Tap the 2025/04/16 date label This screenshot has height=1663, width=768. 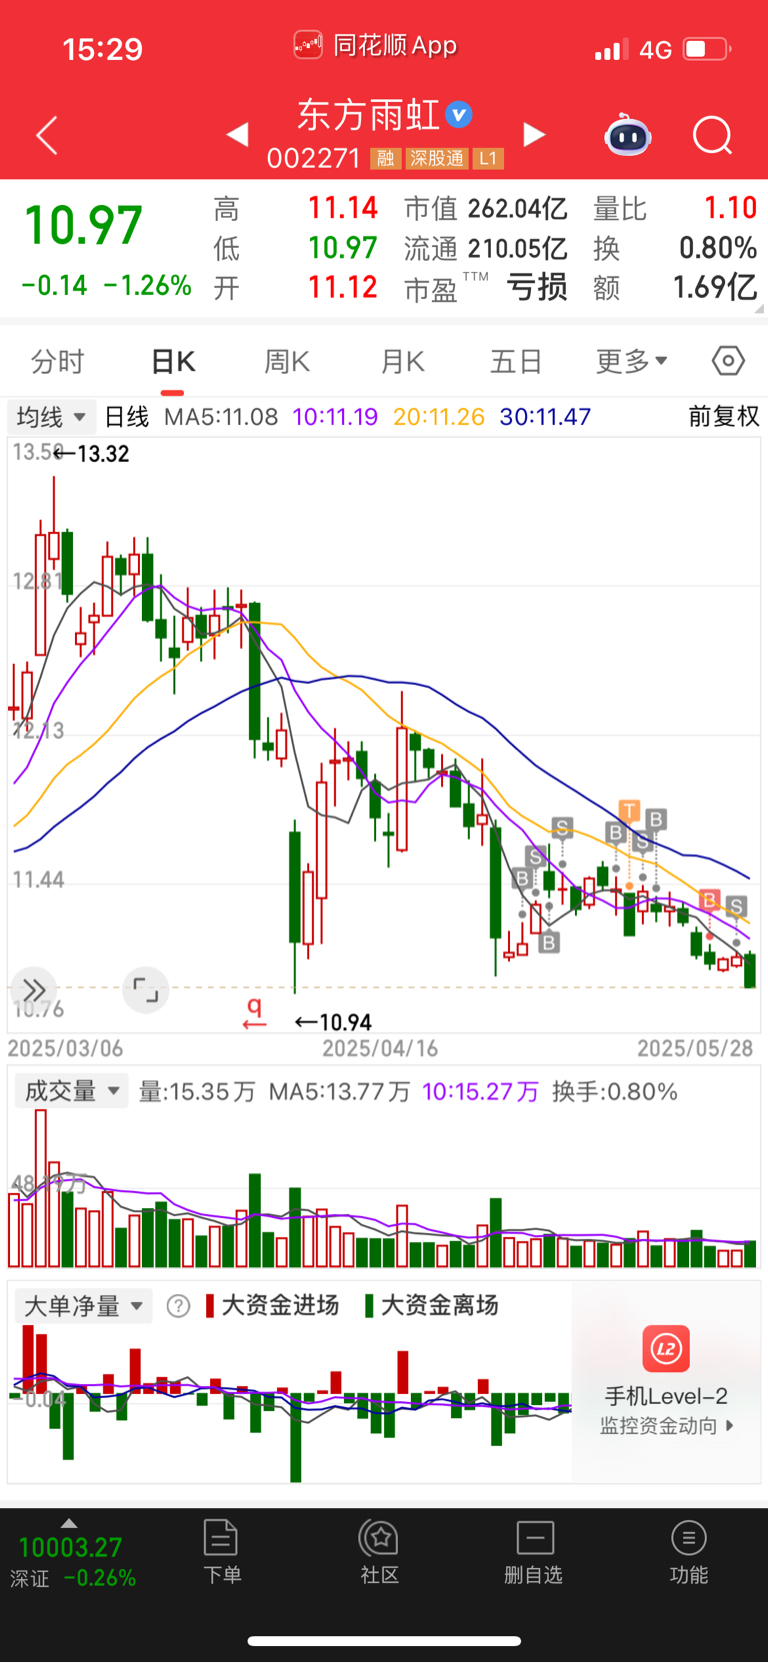click(x=380, y=1048)
